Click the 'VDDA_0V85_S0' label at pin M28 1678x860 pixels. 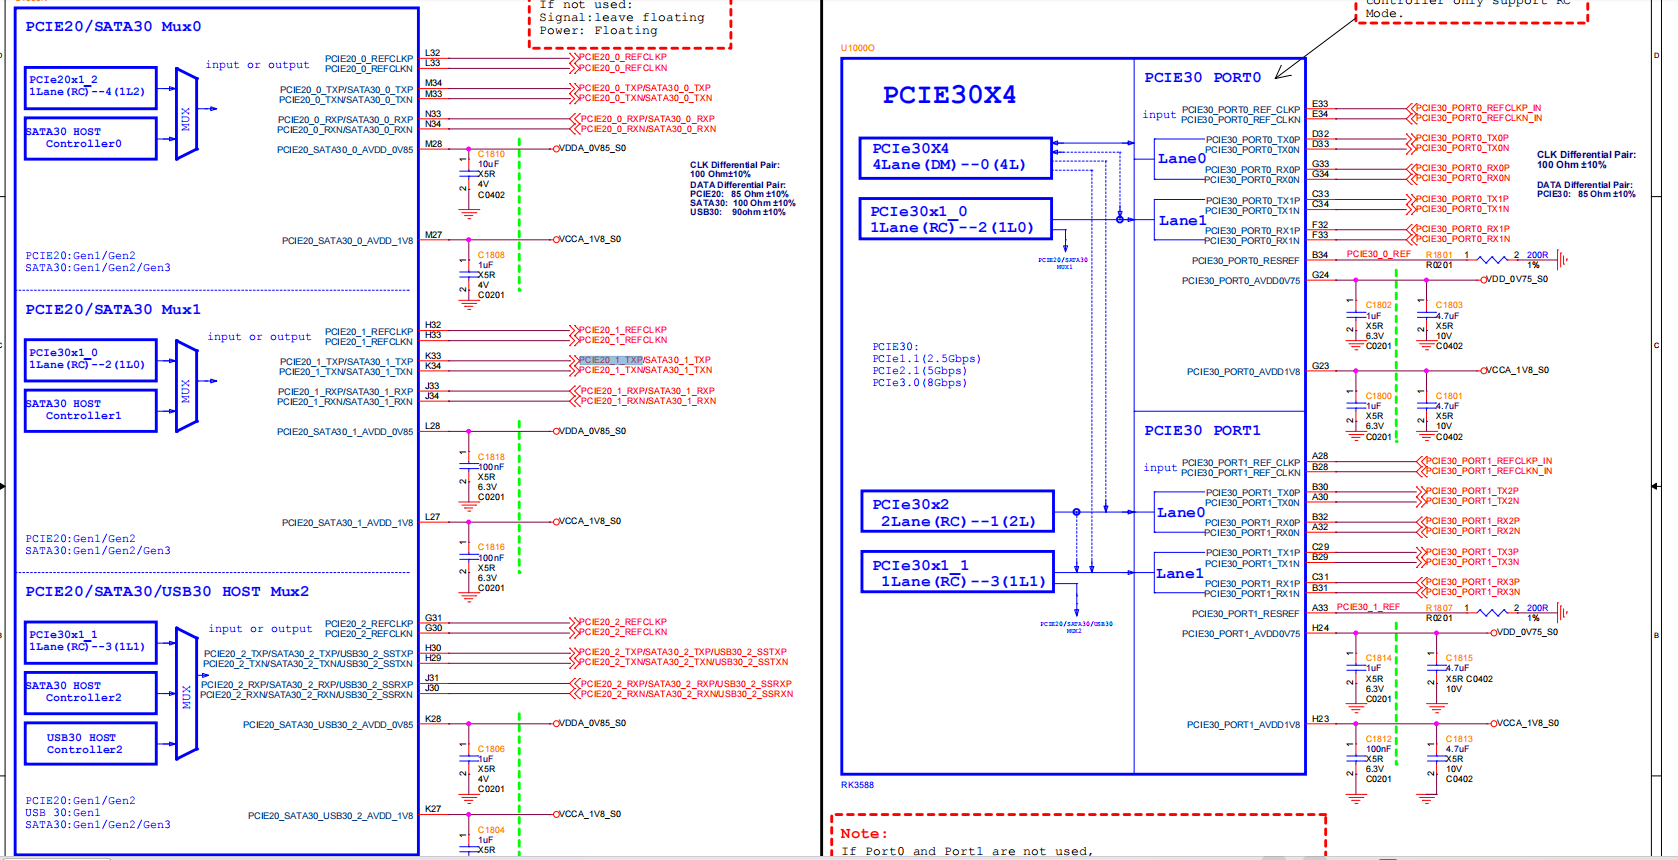(592, 148)
